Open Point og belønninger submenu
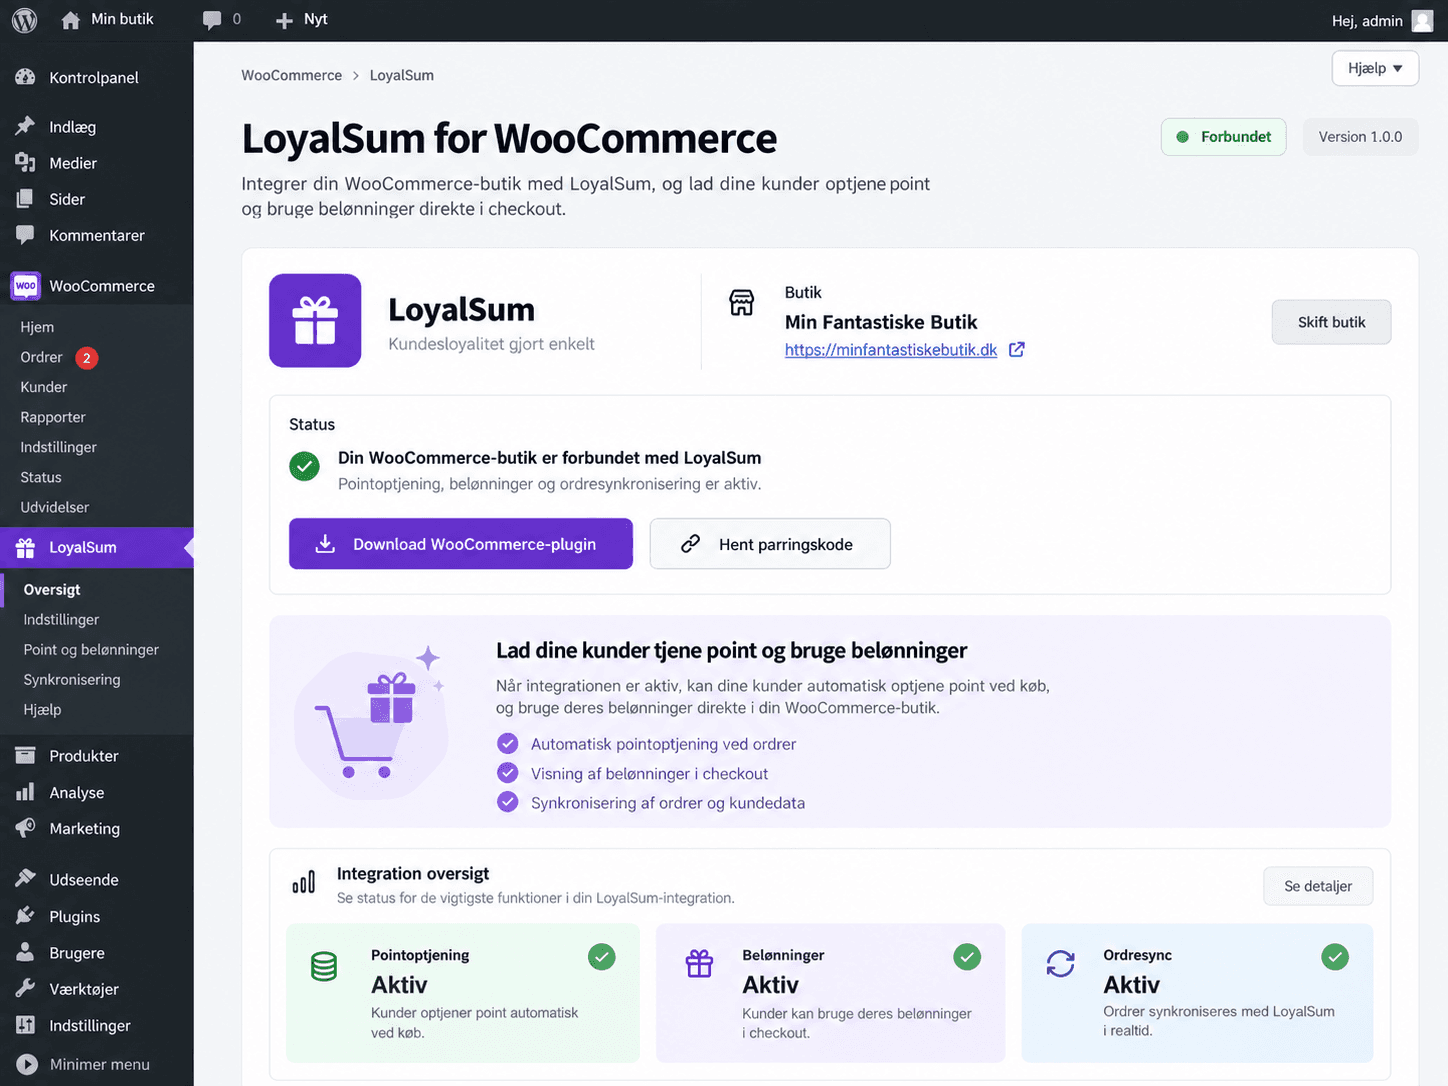This screenshot has height=1086, width=1448. point(91,649)
